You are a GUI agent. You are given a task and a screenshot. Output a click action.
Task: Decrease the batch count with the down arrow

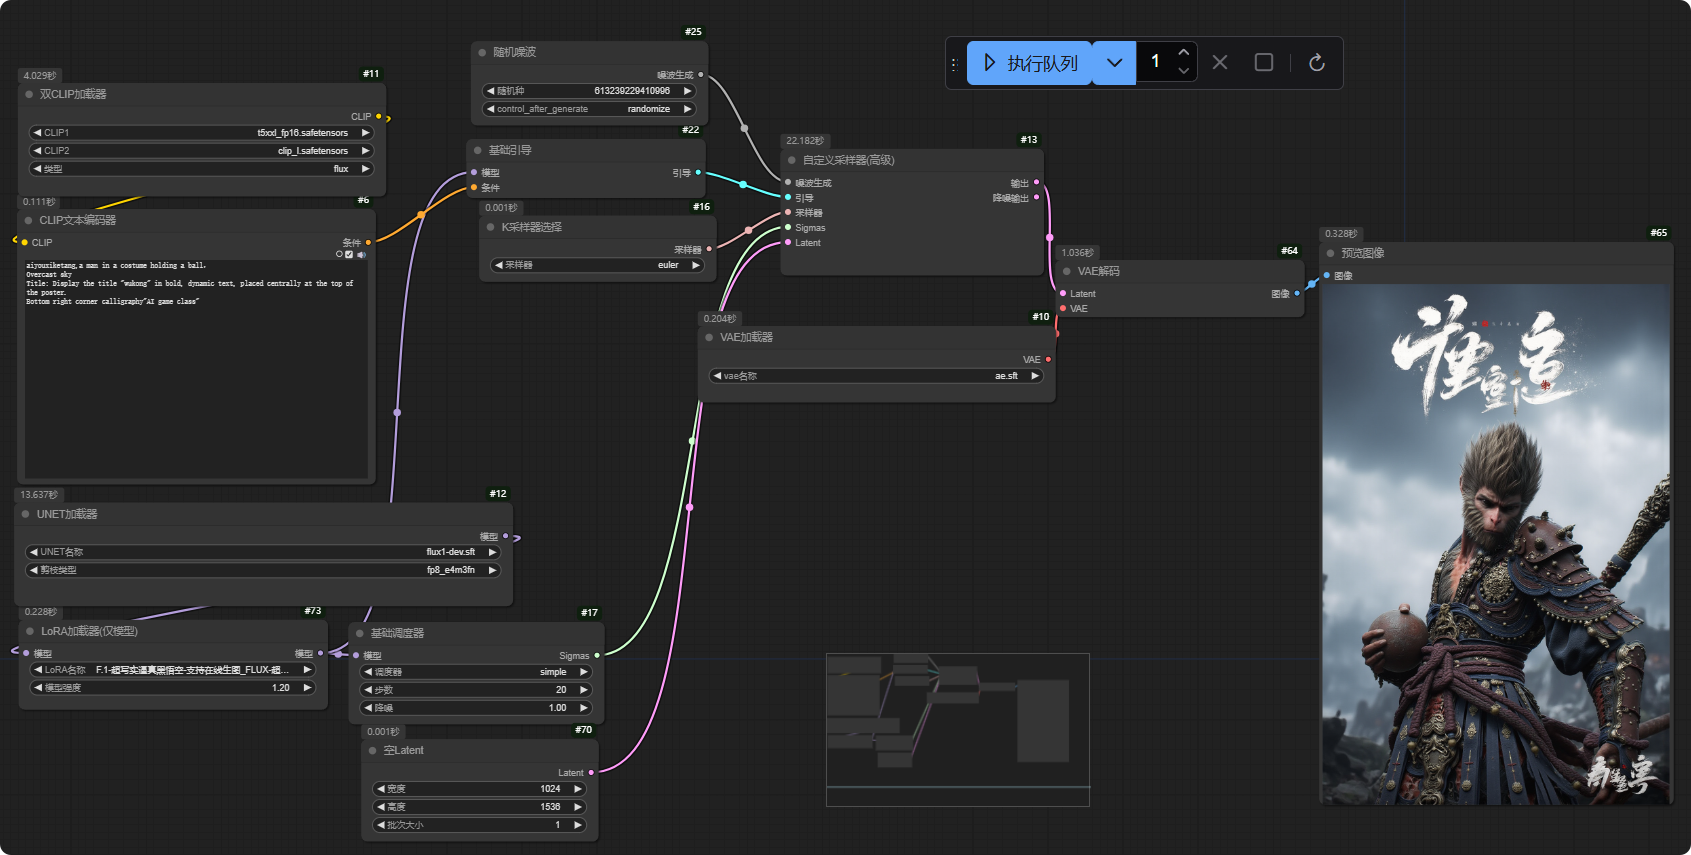[1184, 72]
